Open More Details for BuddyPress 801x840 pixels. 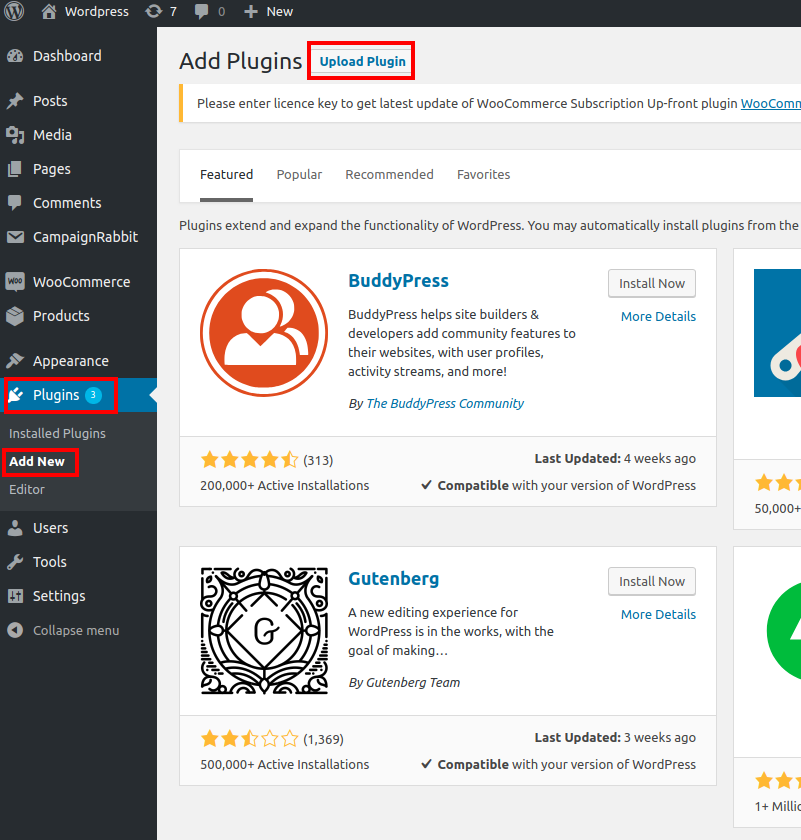point(658,317)
